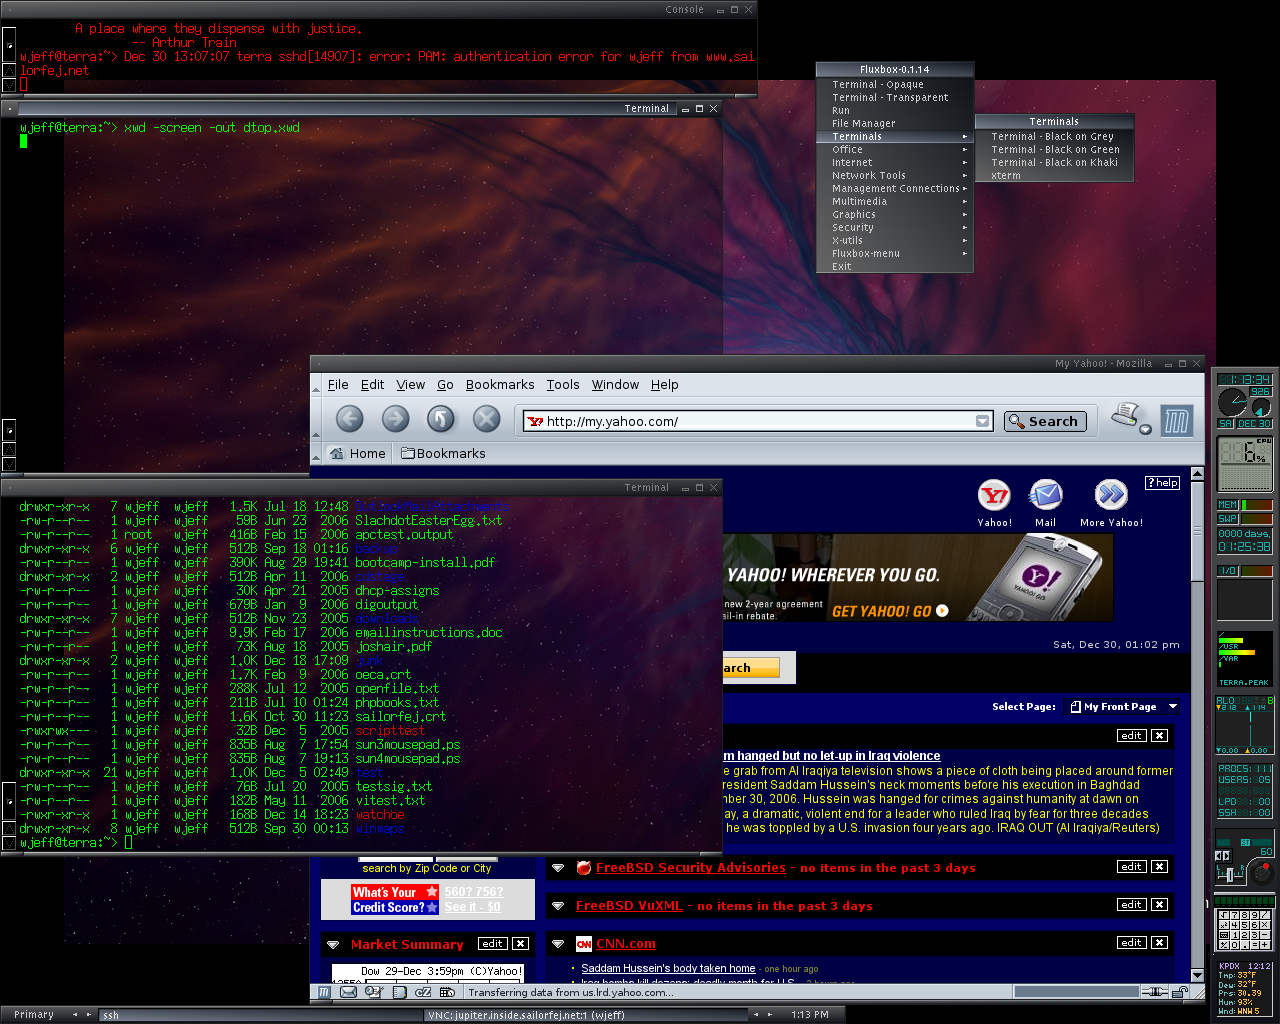Click the CNN logo icon
This screenshot has width=1280, height=1024.
click(x=584, y=944)
